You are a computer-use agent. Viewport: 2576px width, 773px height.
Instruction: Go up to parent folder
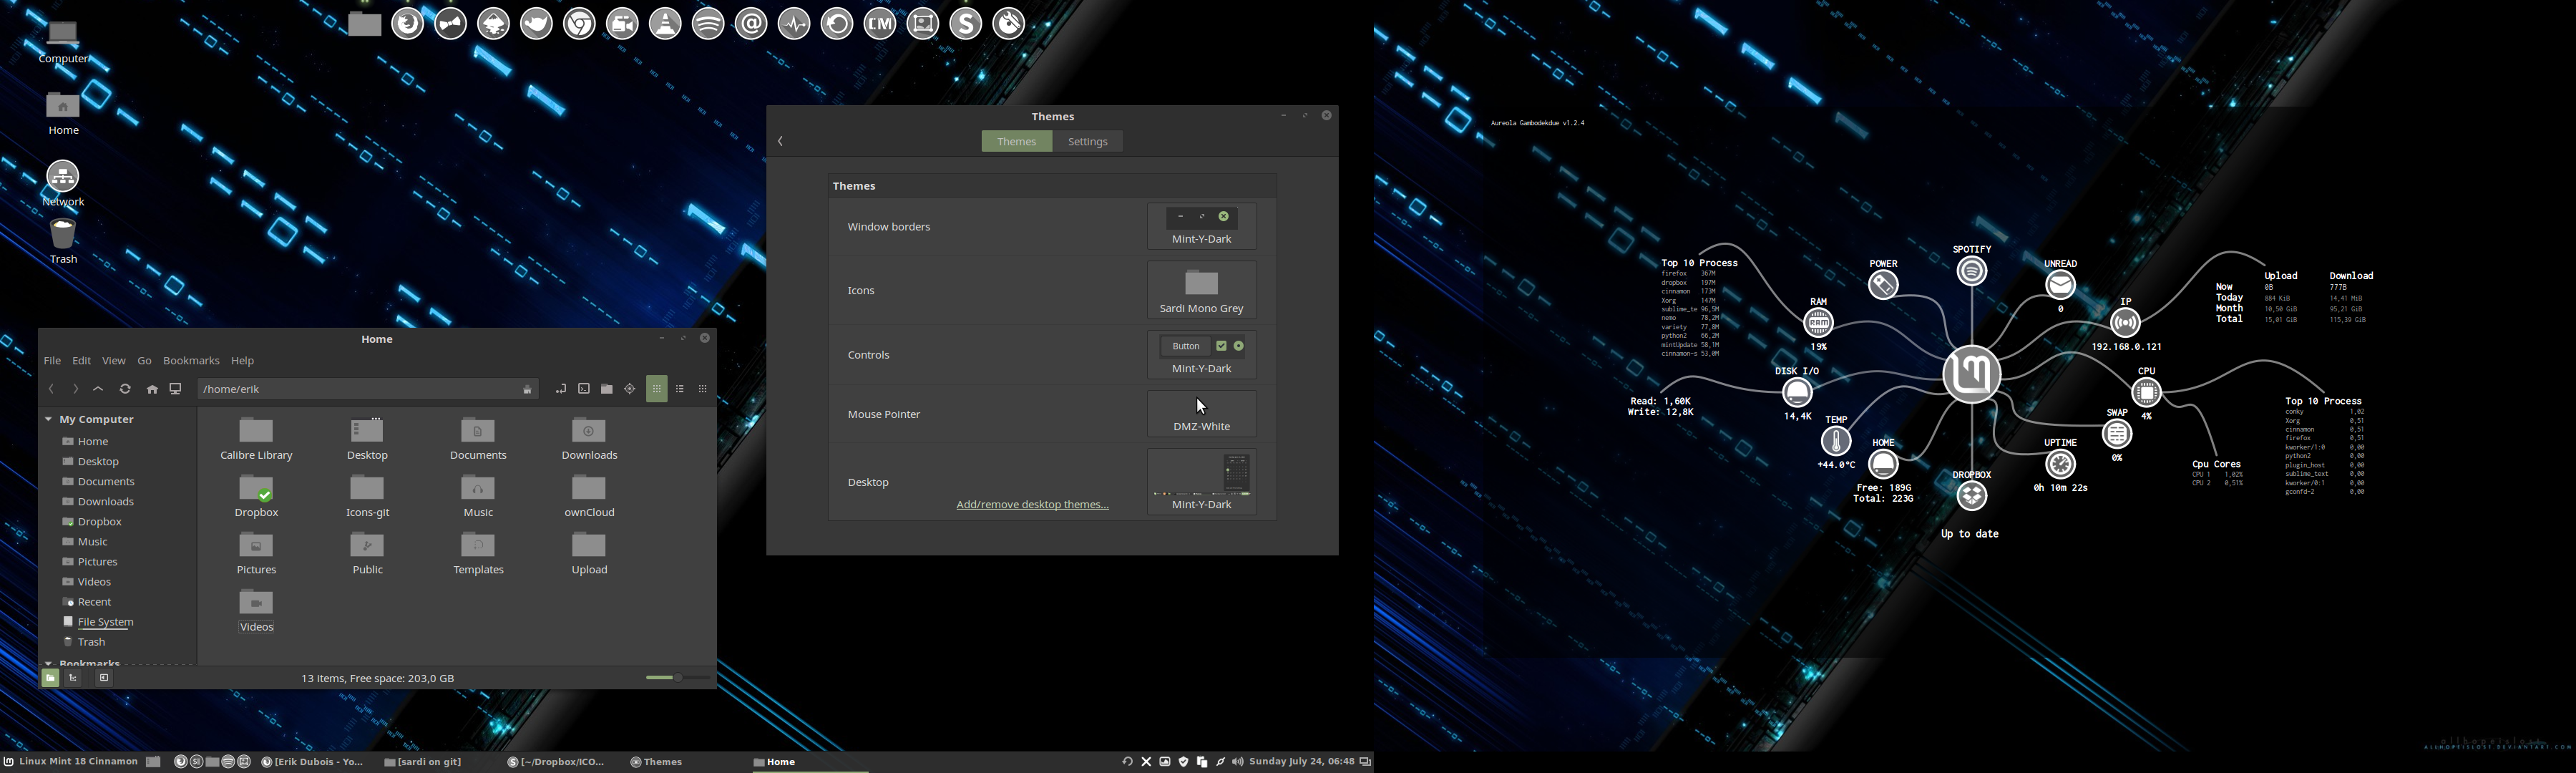coord(98,389)
